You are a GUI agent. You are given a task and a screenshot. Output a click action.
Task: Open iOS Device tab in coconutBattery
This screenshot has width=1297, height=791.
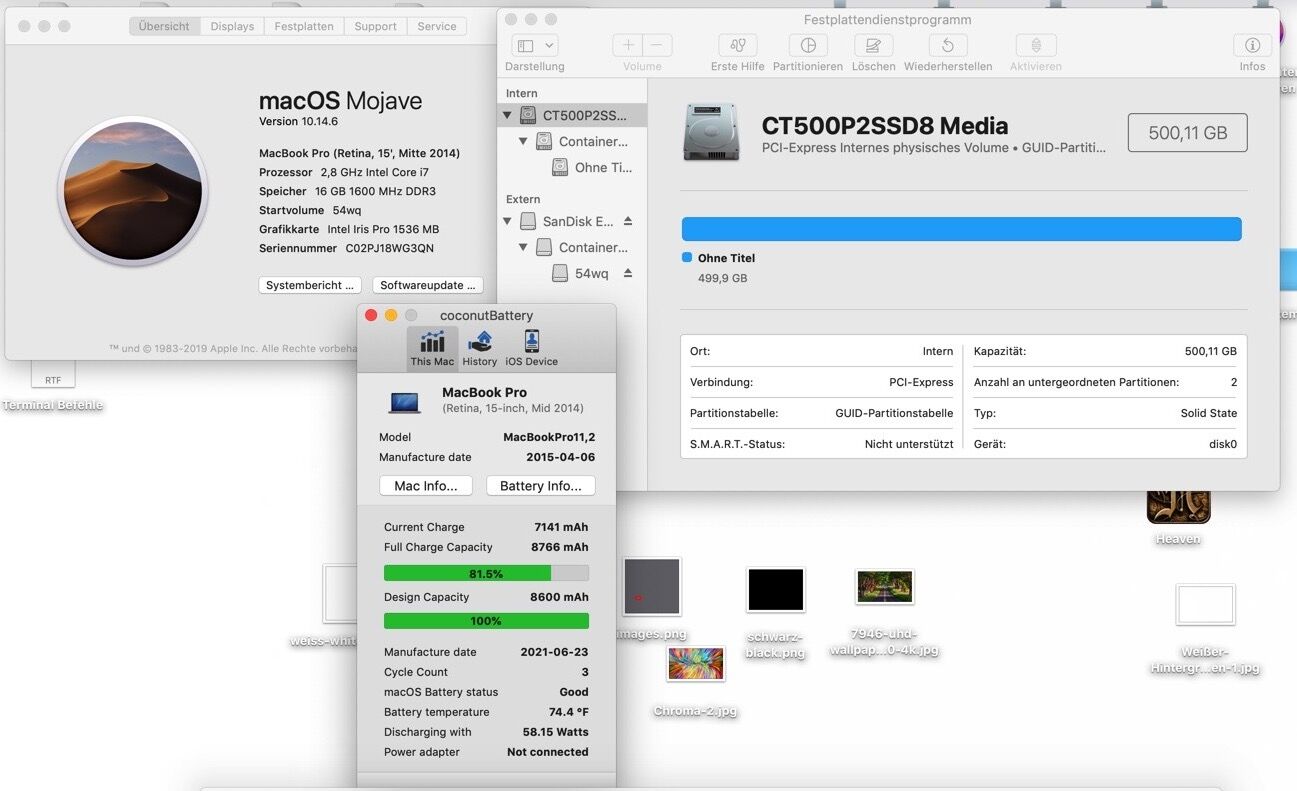coord(532,348)
